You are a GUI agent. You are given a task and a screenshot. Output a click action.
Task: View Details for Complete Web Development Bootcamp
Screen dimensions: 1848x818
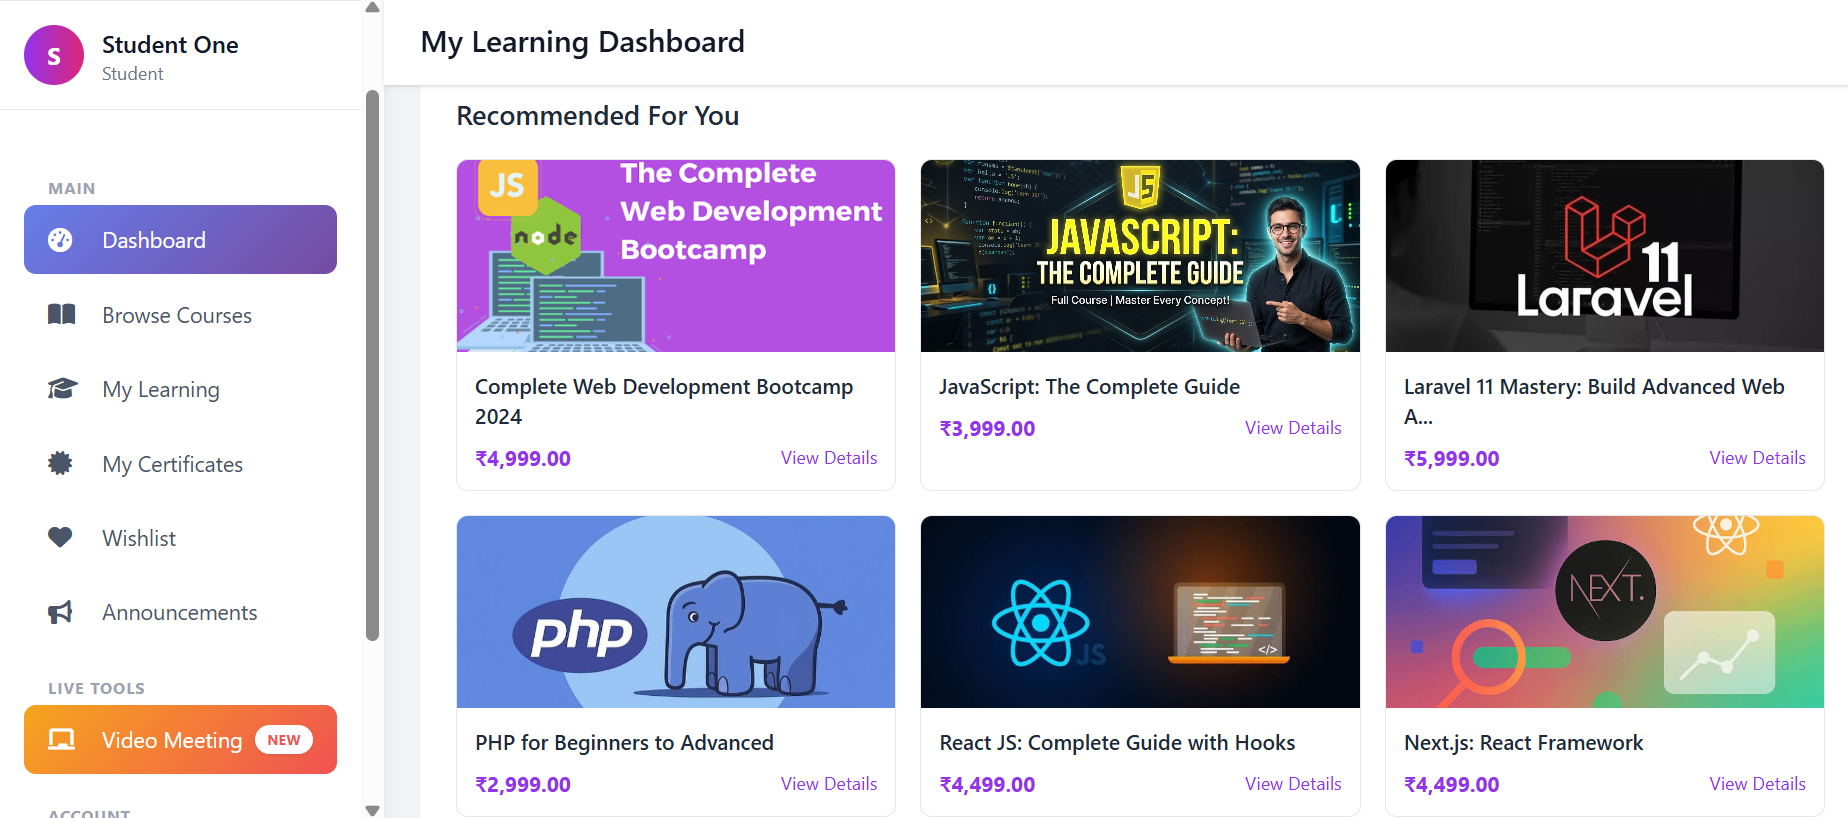point(829,458)
